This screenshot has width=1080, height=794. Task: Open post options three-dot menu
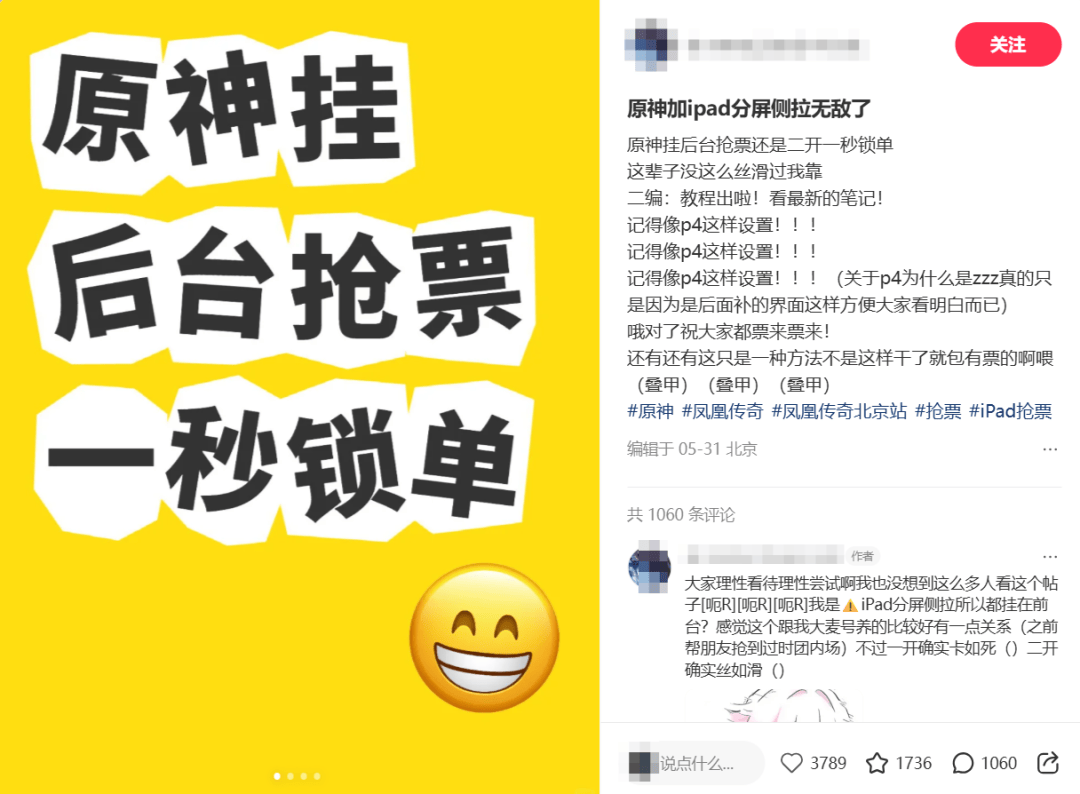pos(1050,449)
